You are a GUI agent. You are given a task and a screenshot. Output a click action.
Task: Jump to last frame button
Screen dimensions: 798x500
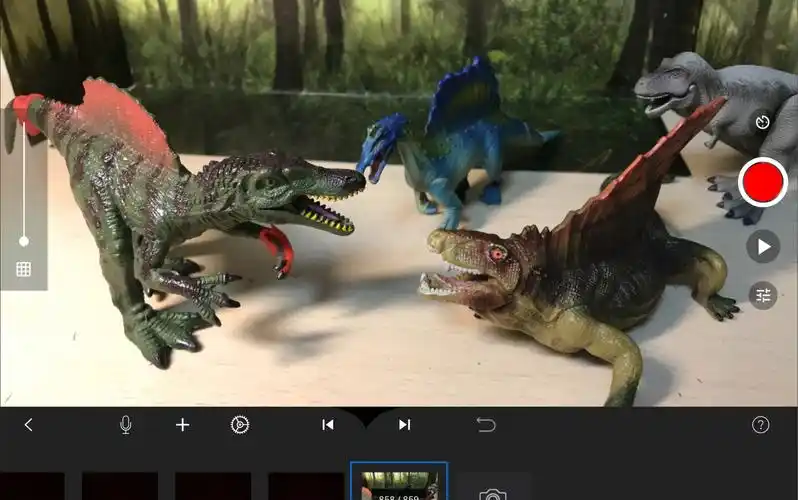tap(404, 425)
